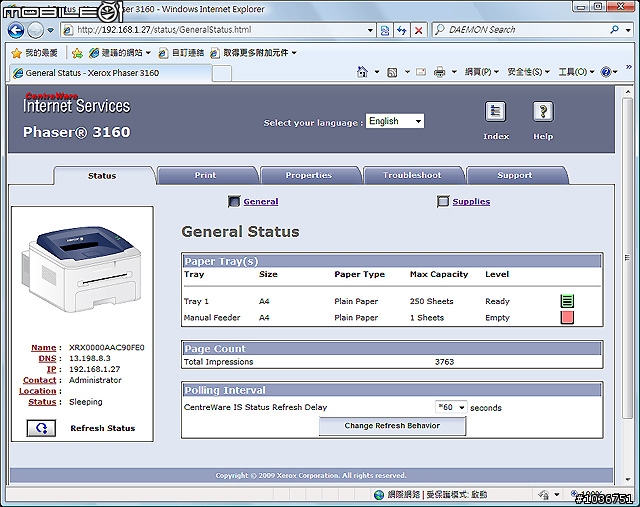Click the page vertical scrollbar
The height and width of the screenshot is (507, 640).
point(627,257)
